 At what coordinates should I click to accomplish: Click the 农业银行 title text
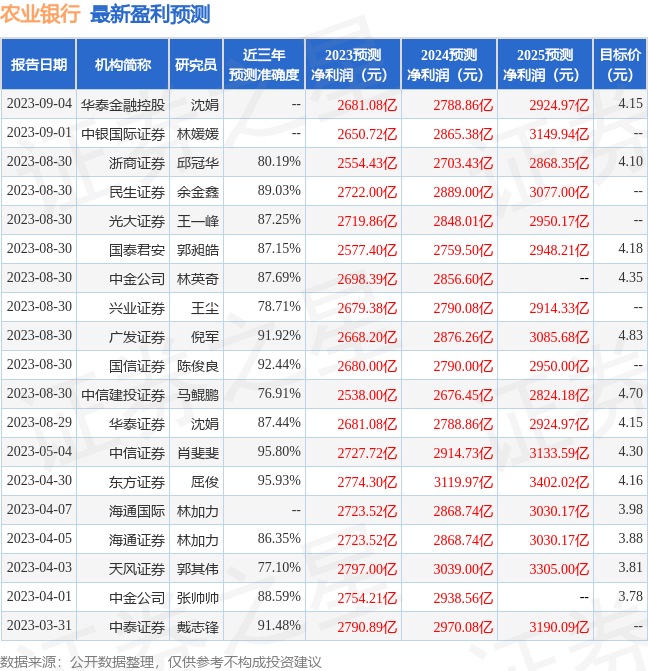(40, 14)
